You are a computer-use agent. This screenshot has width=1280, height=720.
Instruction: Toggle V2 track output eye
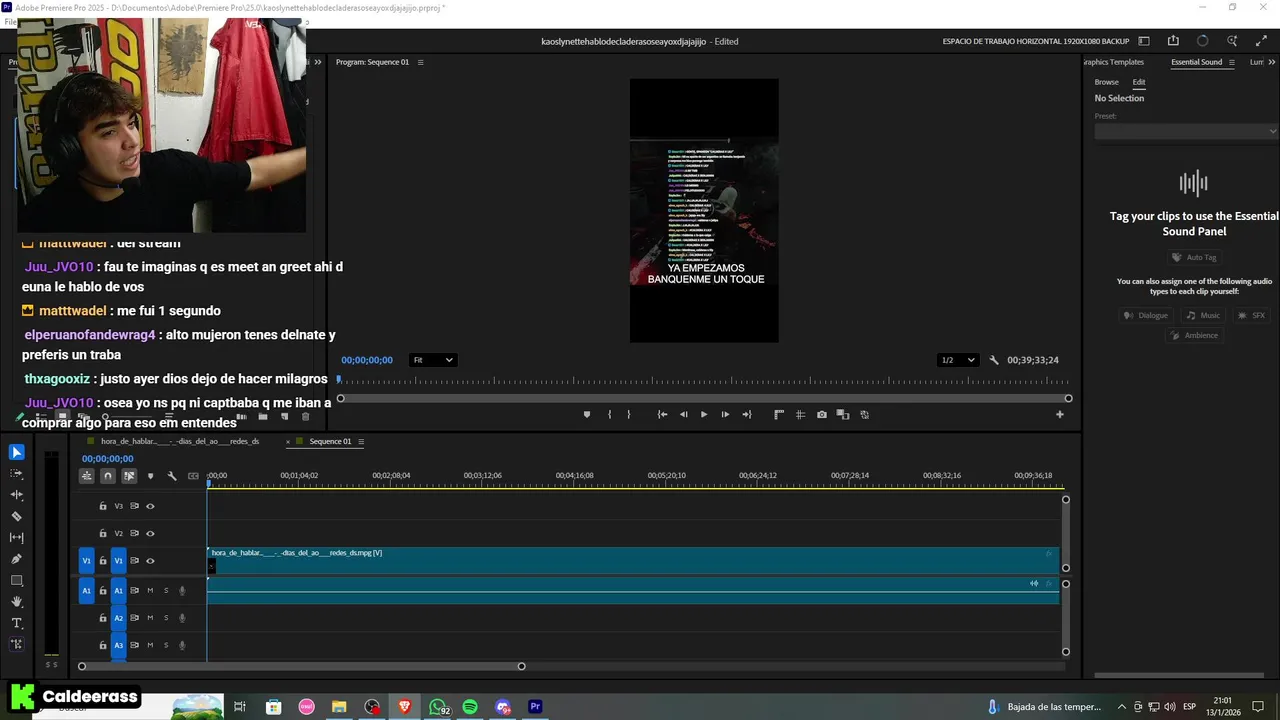point(150,533)
